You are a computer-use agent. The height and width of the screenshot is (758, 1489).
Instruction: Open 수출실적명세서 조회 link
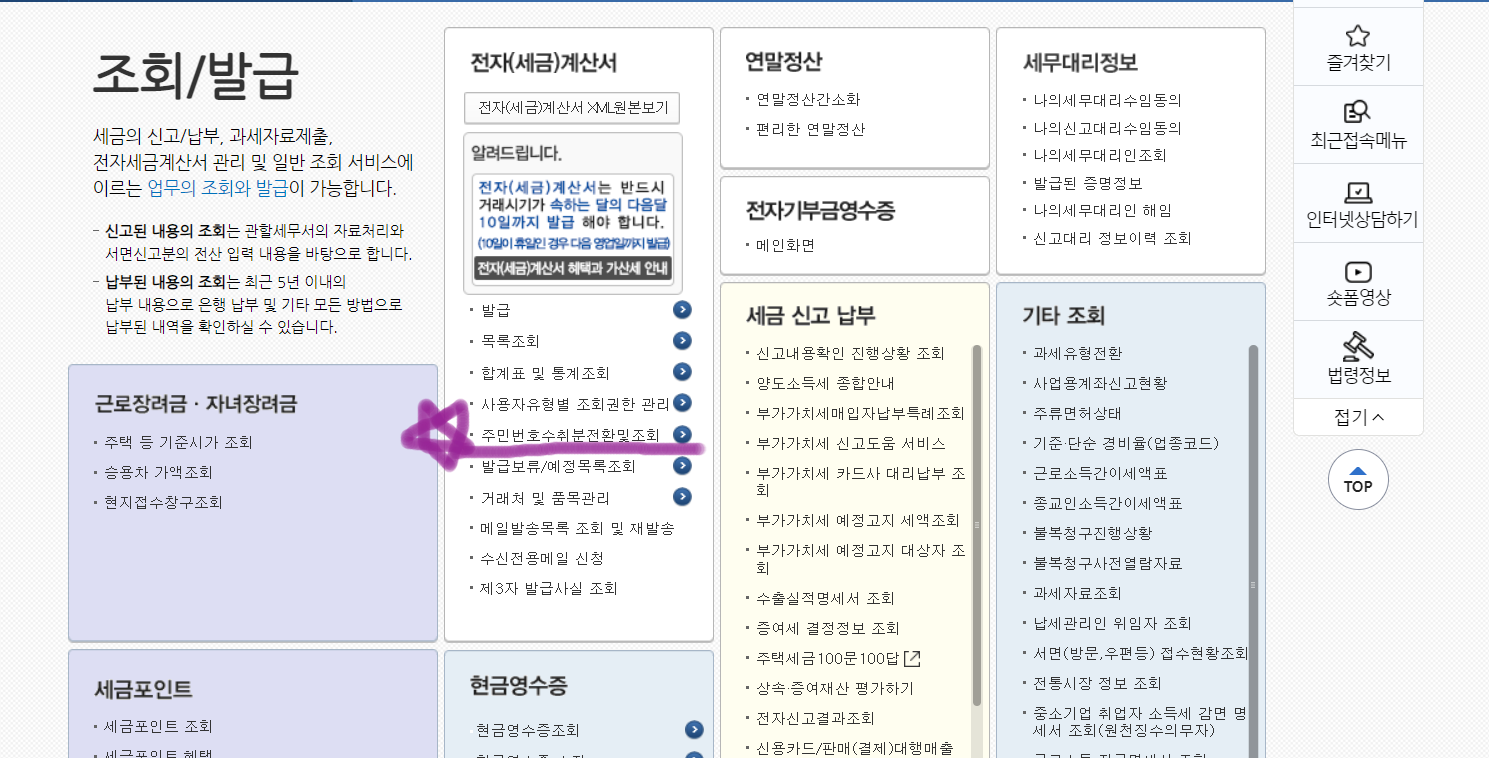(825, 598)
